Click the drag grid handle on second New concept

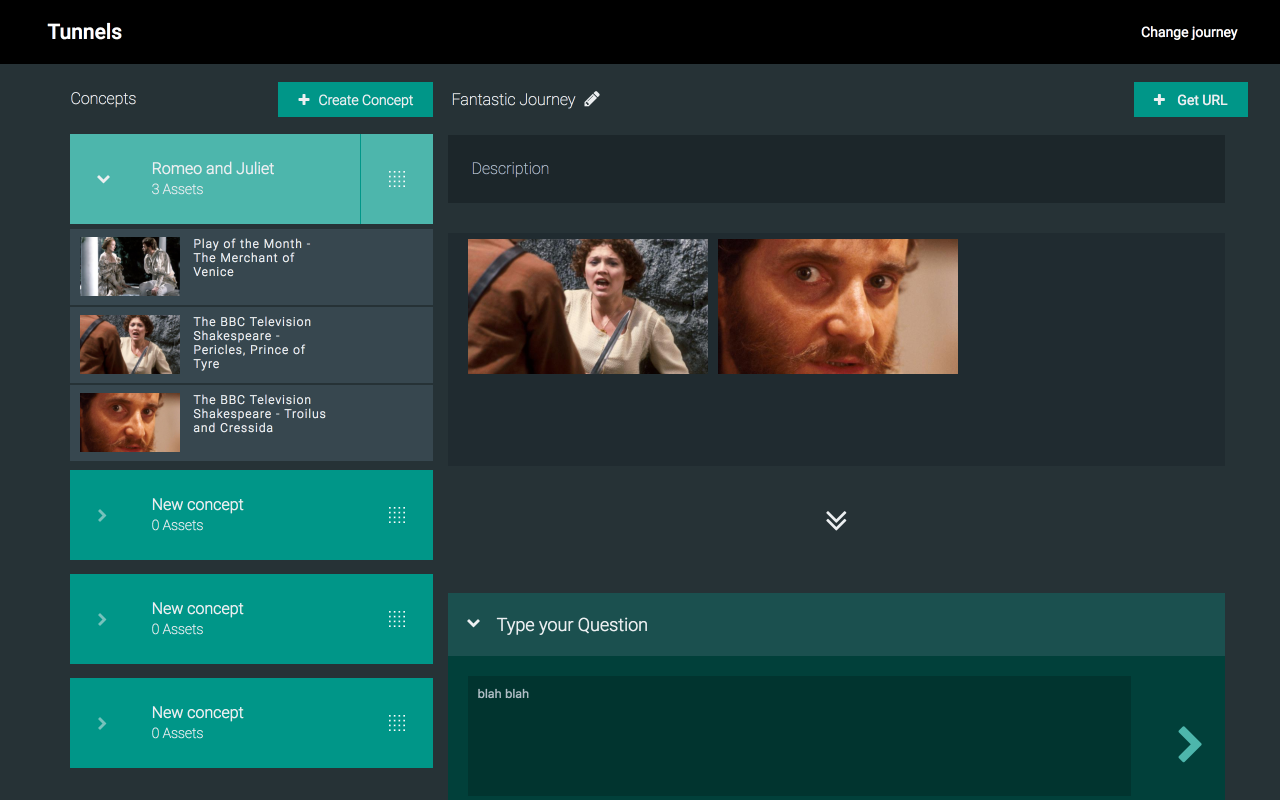397,619
